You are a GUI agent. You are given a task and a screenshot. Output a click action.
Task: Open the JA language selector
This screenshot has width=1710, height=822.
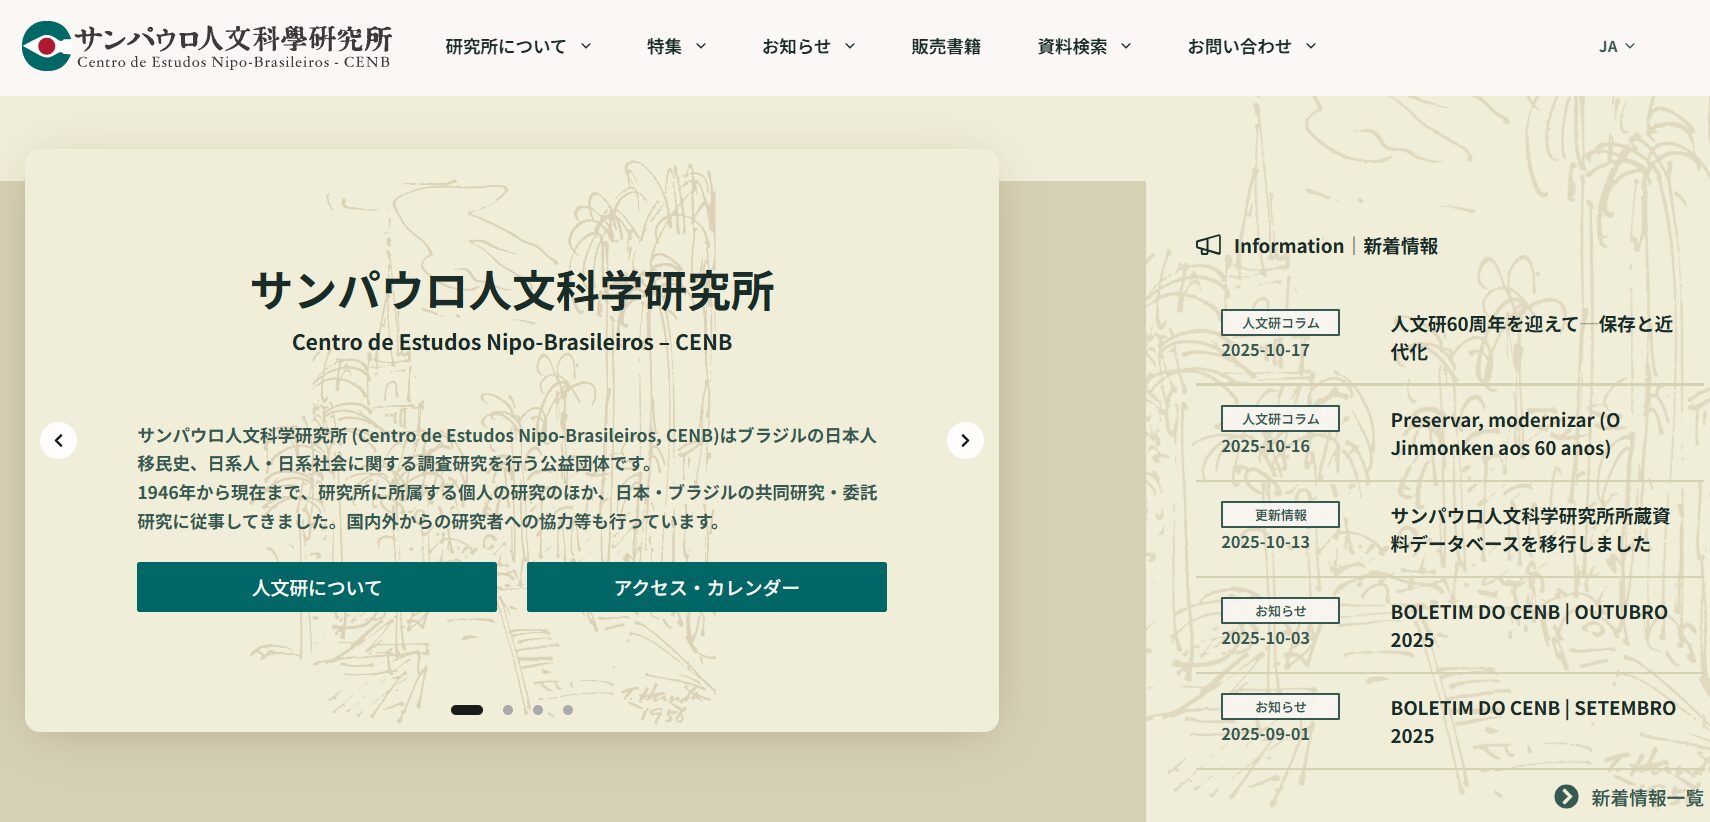tap(1616, 46)
